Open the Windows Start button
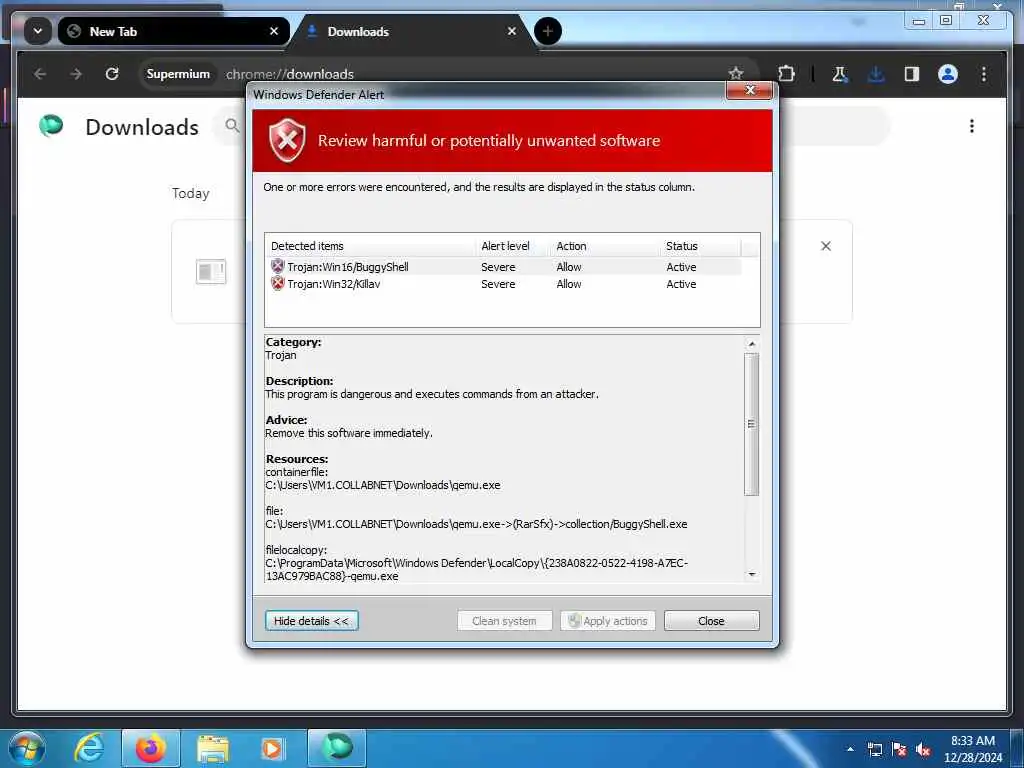Viewport: 1024px width, 768px height. click(26, 748)
